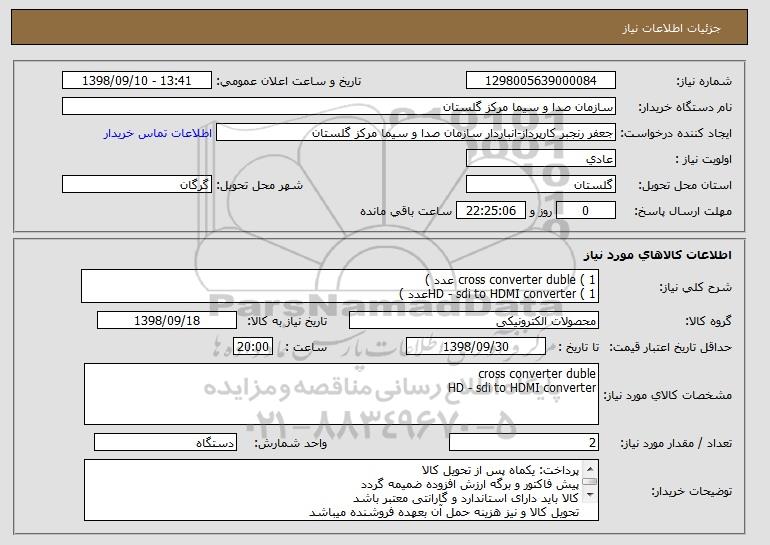Viewport: 770px width, 545px height.
Task: Click the delivery province field گلستان
Action: point(541,185)
